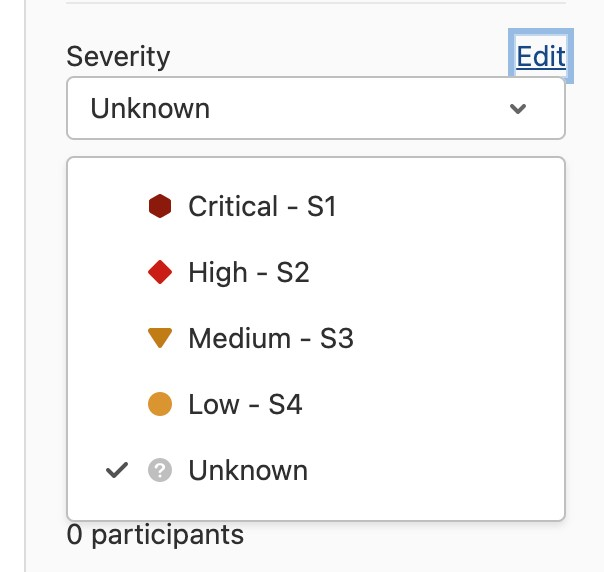Click the checkmark beside the Unknown option
The image size is (604, 572).
pyautogui.click(x=118, y=470)
